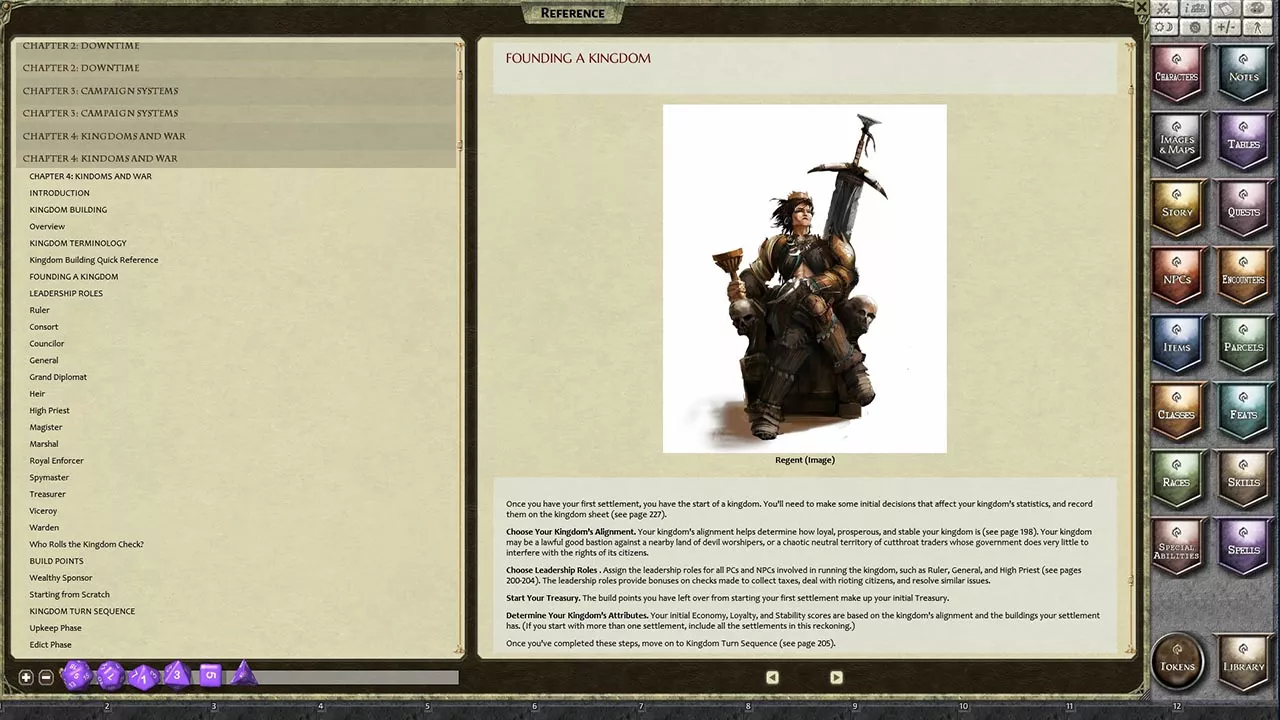
Task: Open Build Points entry
Action: point(56,561)
